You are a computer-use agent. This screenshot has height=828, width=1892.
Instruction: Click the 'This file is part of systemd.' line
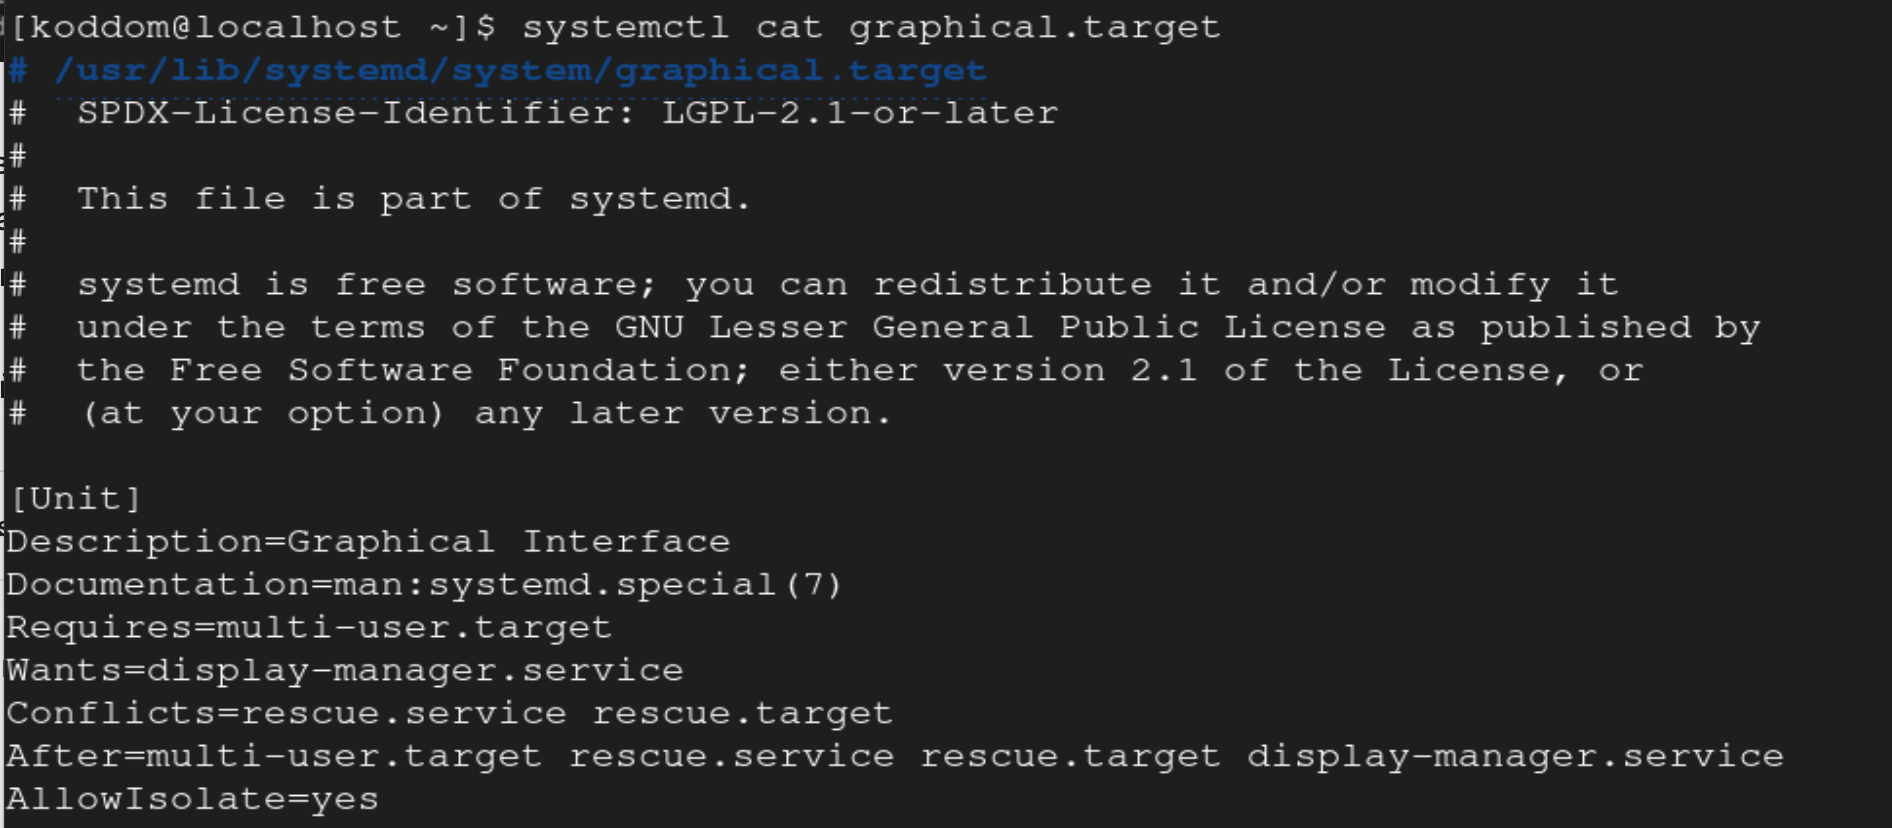(x=413, y=199)
